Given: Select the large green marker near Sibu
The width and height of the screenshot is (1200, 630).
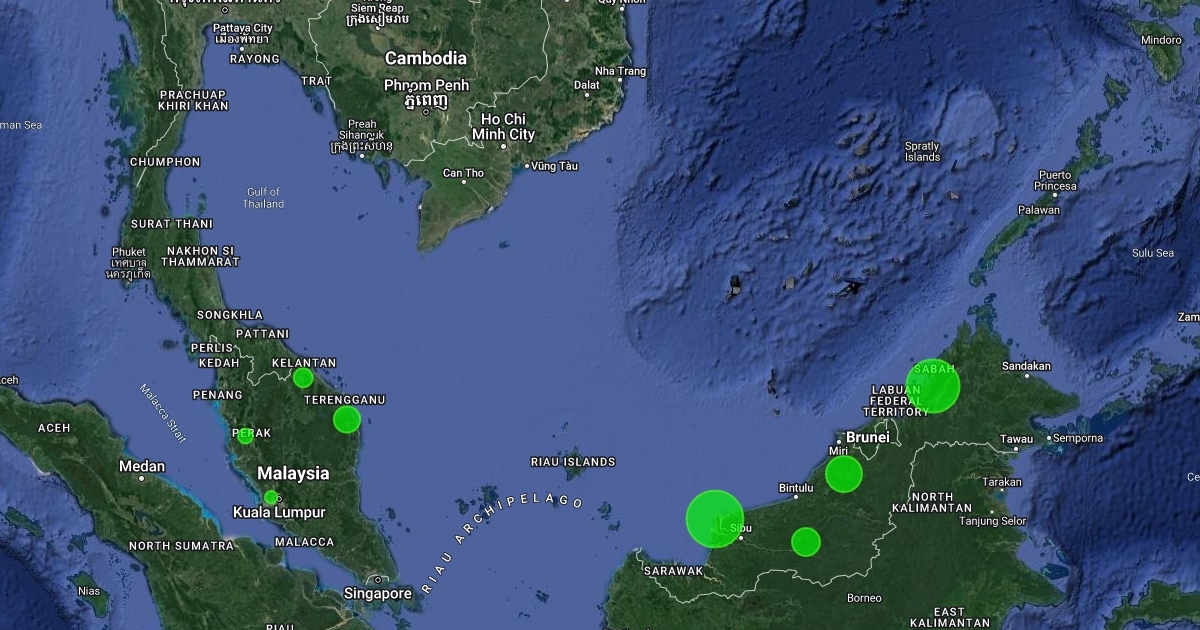Looking at the screenshot, I should 715,518.
